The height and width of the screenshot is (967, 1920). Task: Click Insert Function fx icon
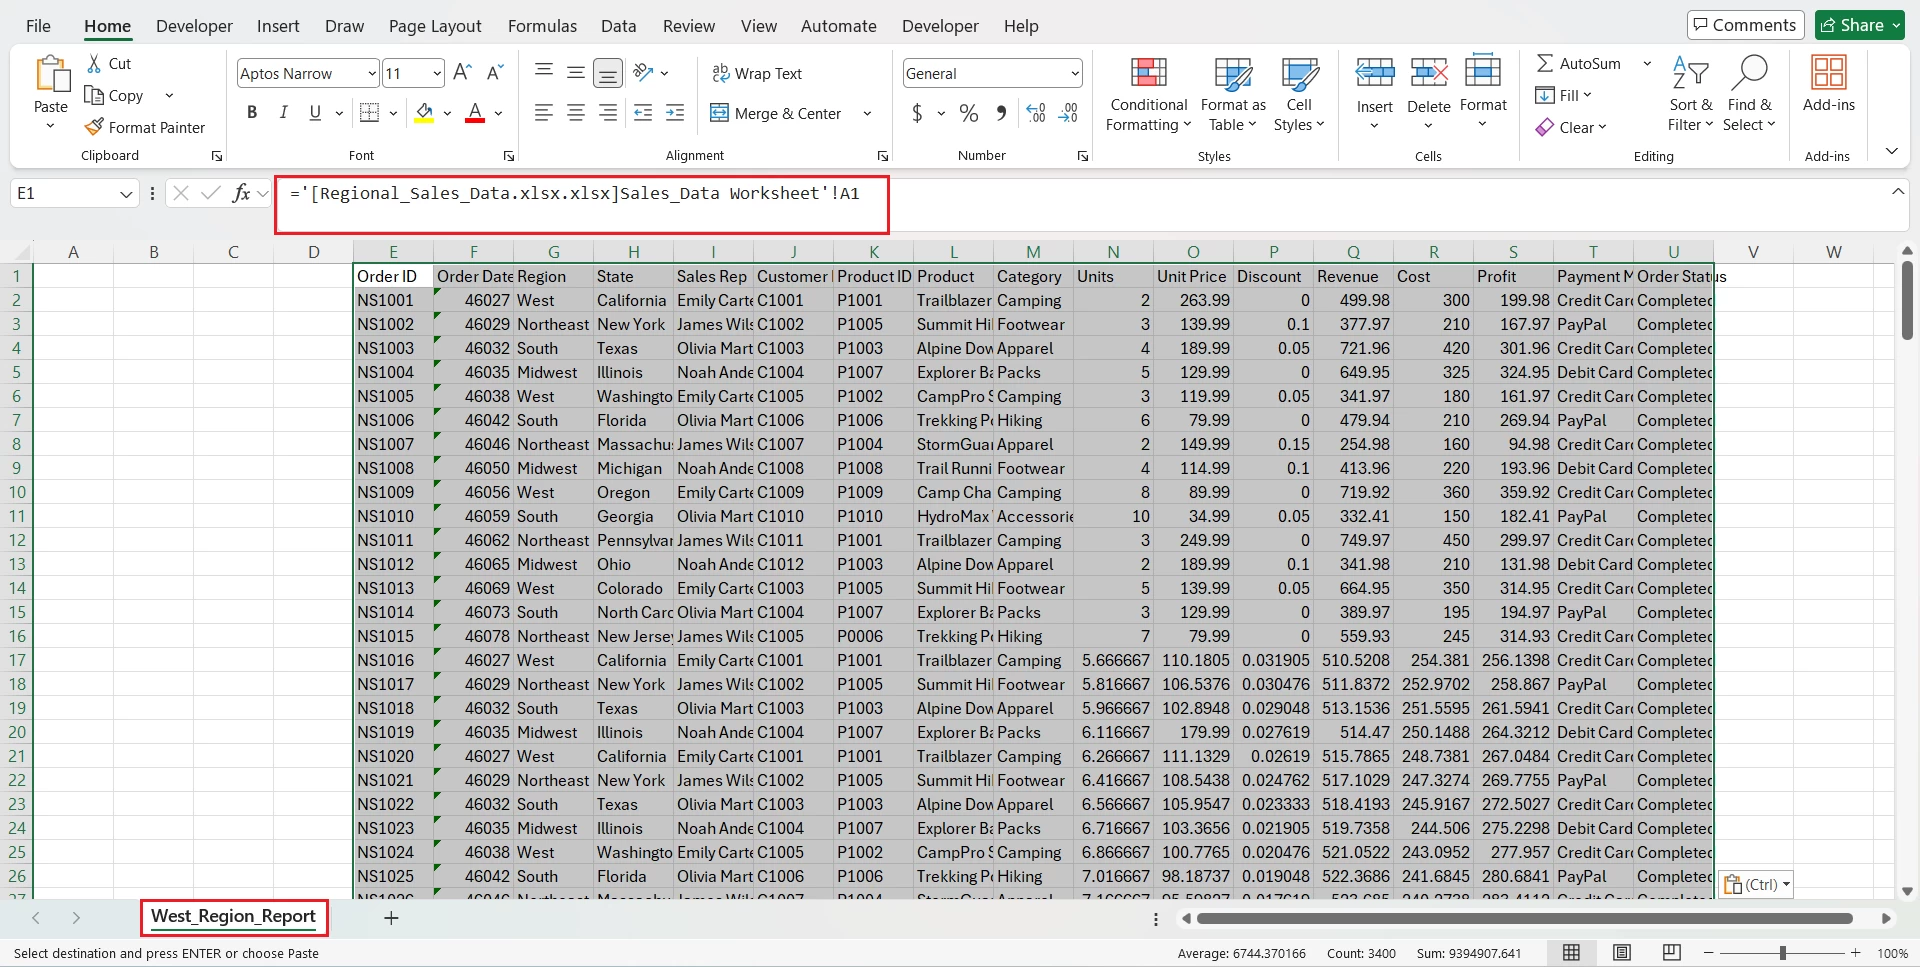click(x=241, y=193)
